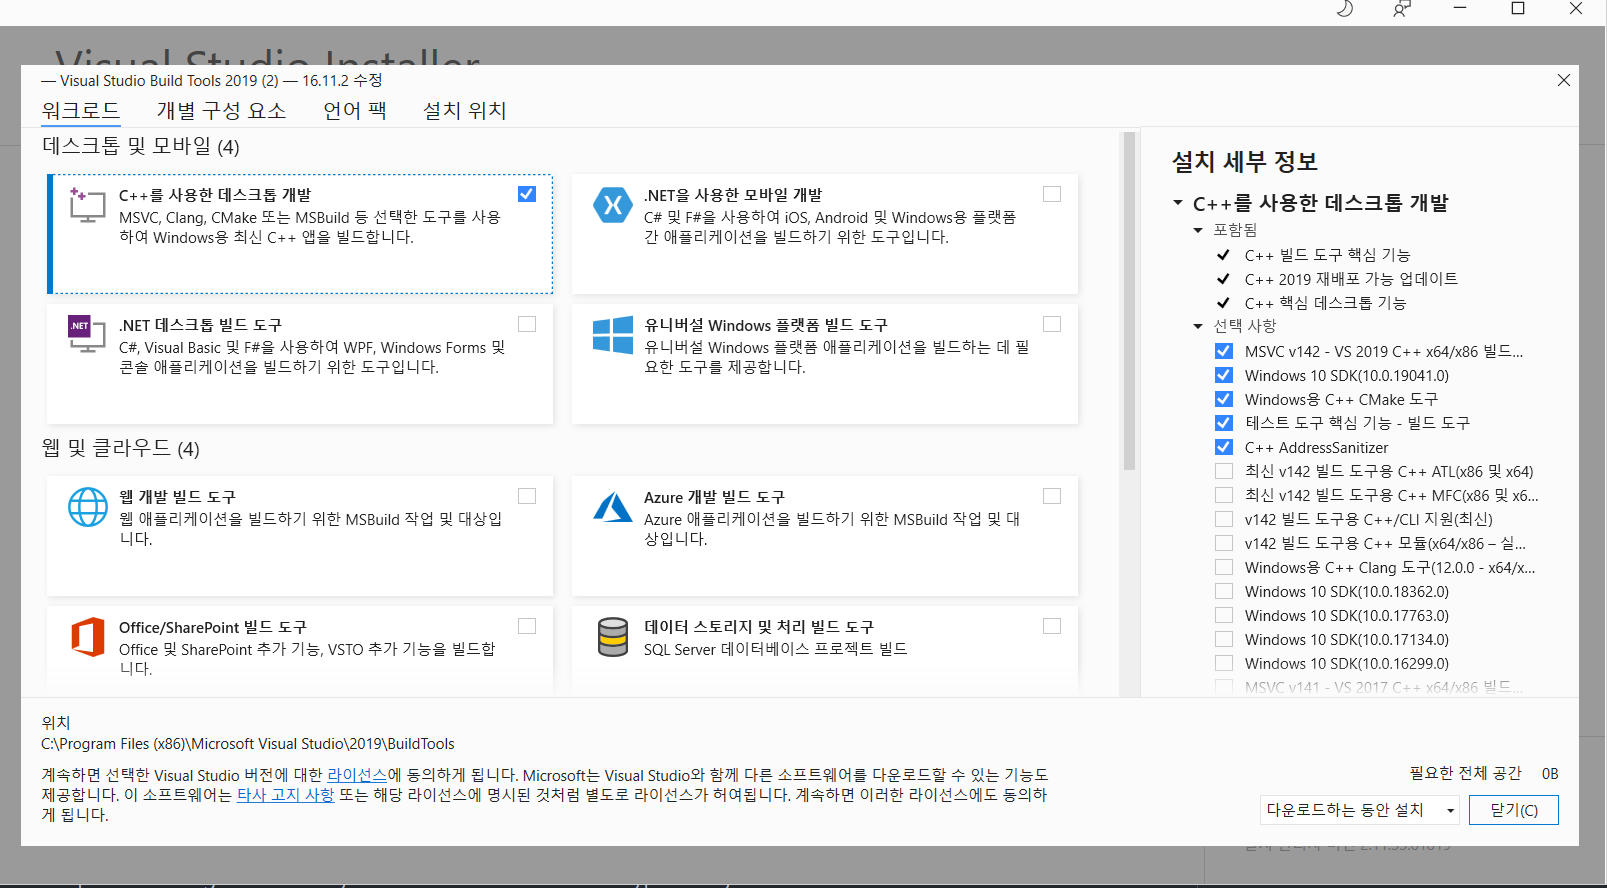The image size is (1607, 888).
Task: Click the Universal Windows Platform build tools icon
Action: pyautogui.click(x=612, y=335)
